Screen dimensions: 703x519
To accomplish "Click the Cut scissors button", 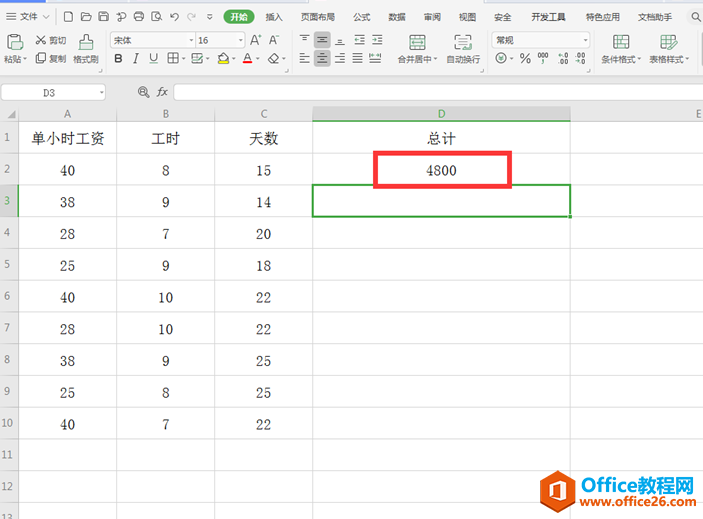I will pyautogui.click(x=51, y=40).
